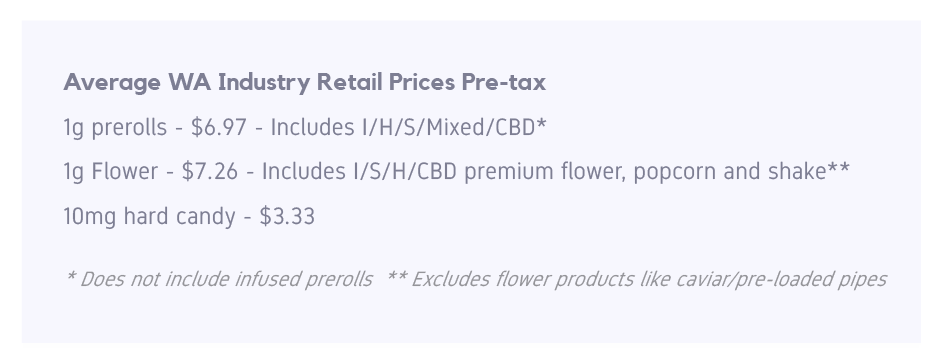
Task: Click the word 'Average' in heading
Action: [112, 82]
